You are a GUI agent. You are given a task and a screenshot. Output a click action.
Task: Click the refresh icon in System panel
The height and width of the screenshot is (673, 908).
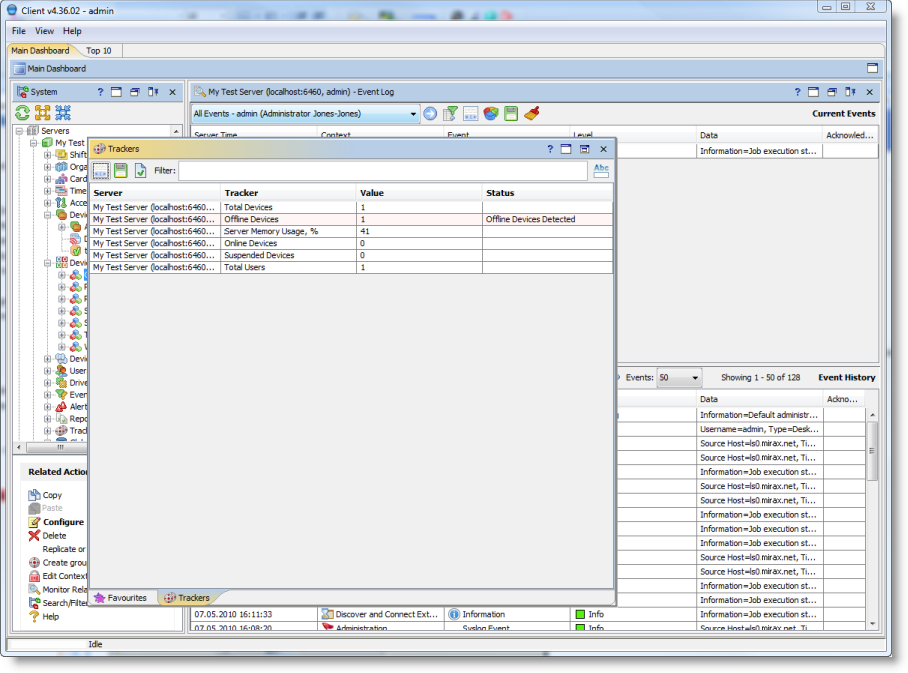pos(23,113)
